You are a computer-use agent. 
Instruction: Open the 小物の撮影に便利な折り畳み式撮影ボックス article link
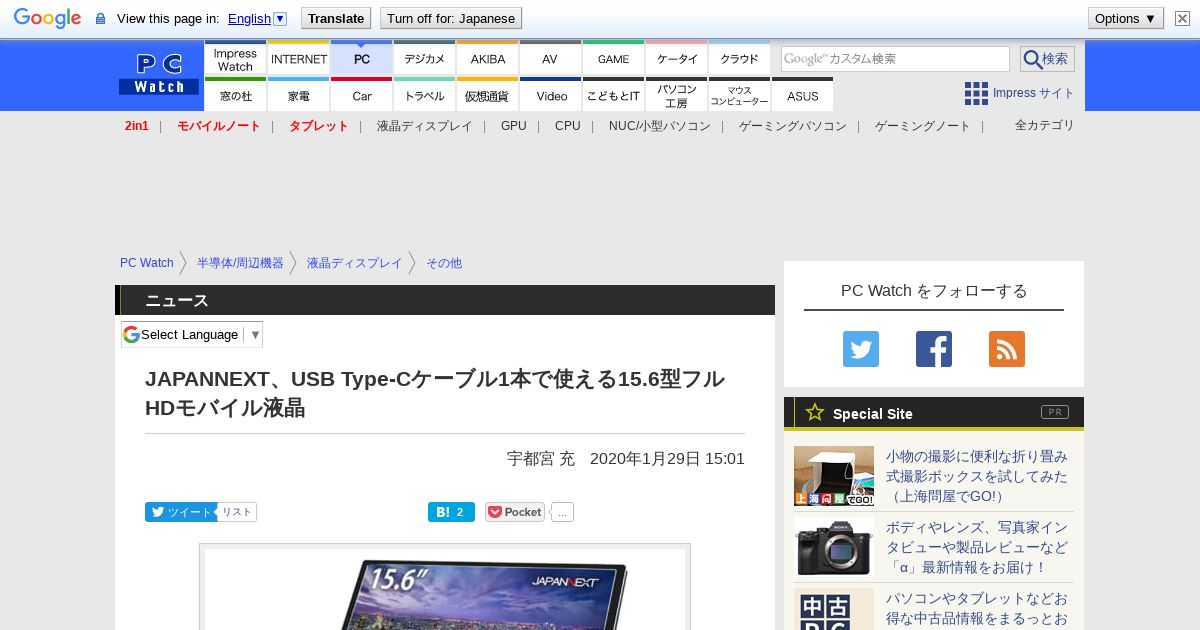point(977,476)
